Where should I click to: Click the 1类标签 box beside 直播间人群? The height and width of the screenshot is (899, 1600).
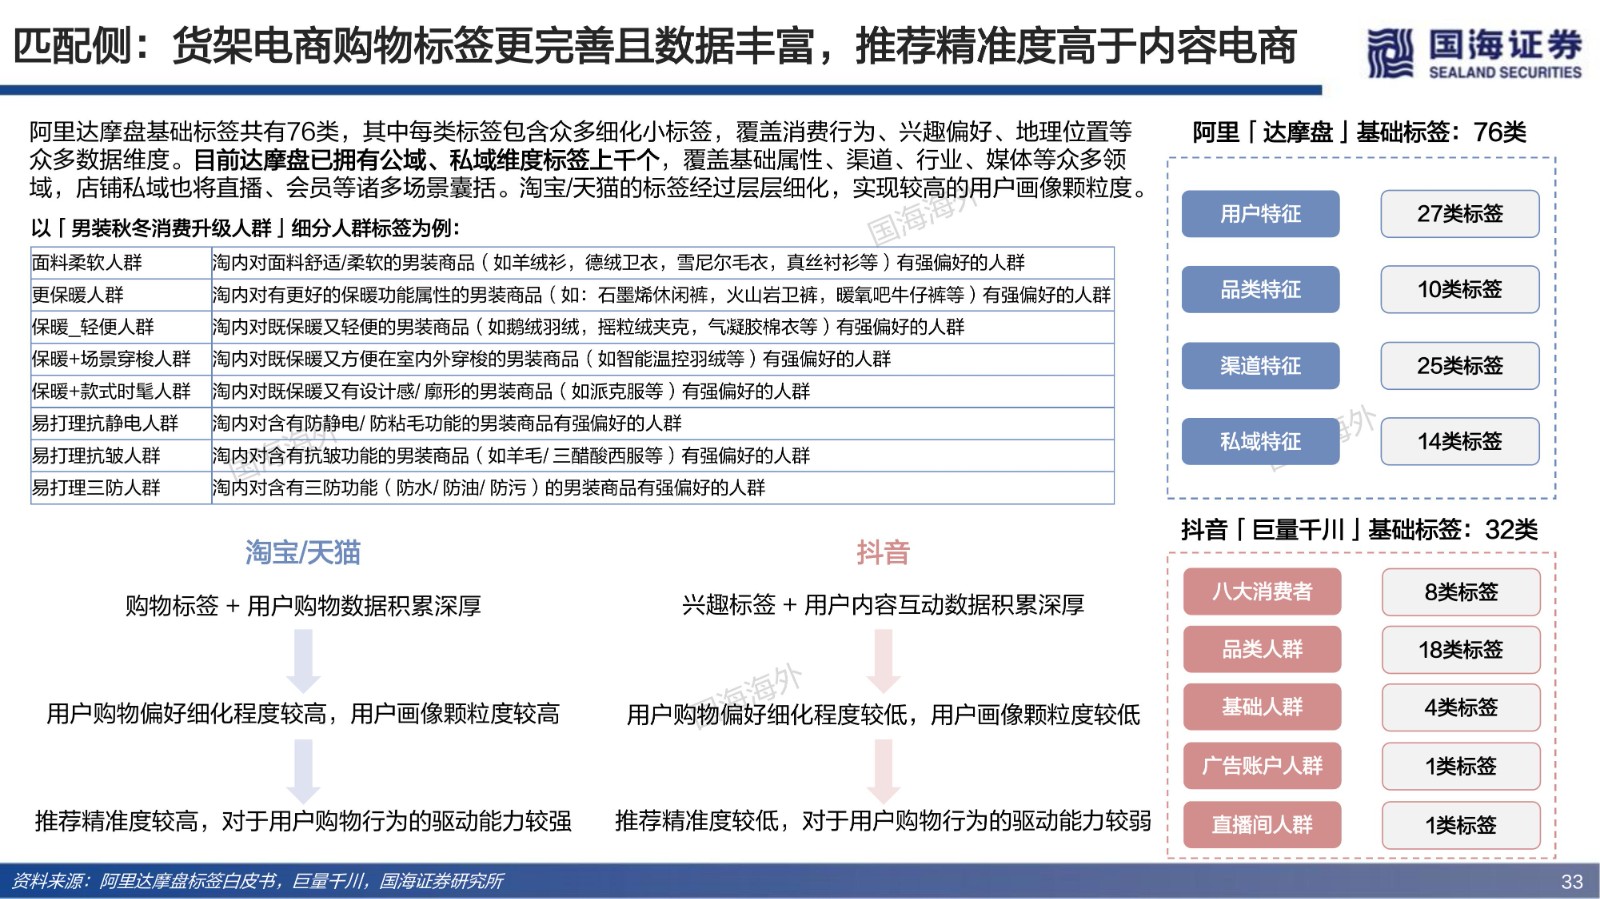(1461, 825)
